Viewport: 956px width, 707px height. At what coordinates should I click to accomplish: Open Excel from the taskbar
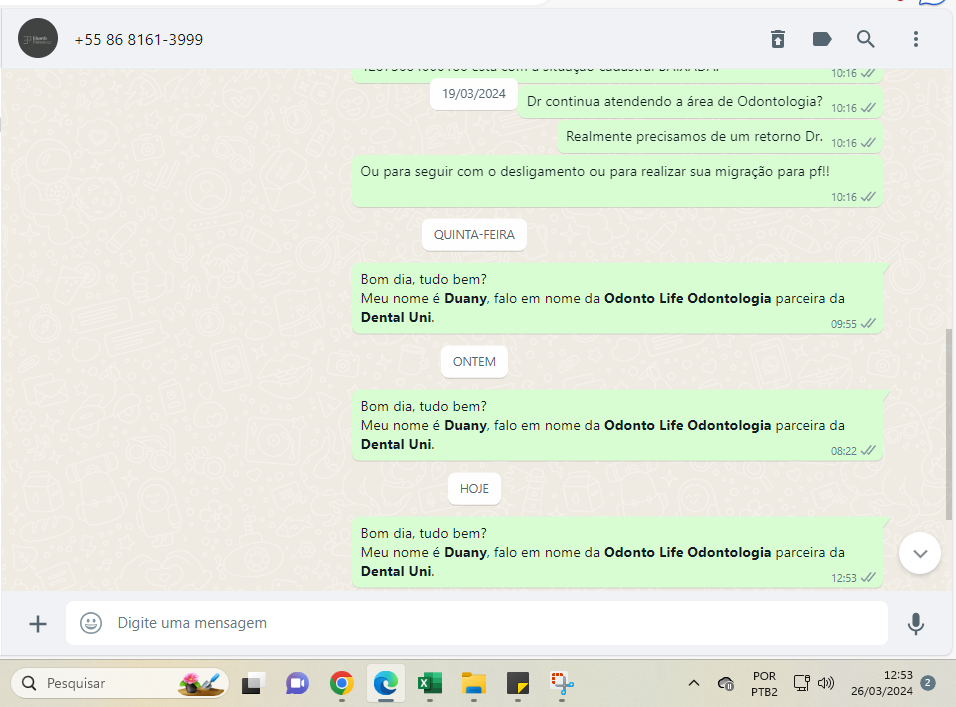[430, 683]
